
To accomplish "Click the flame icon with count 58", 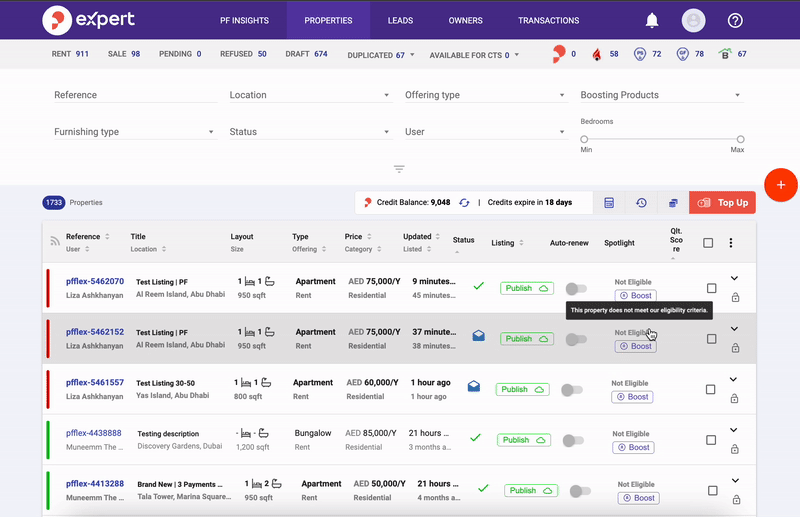I will point(596,54).
